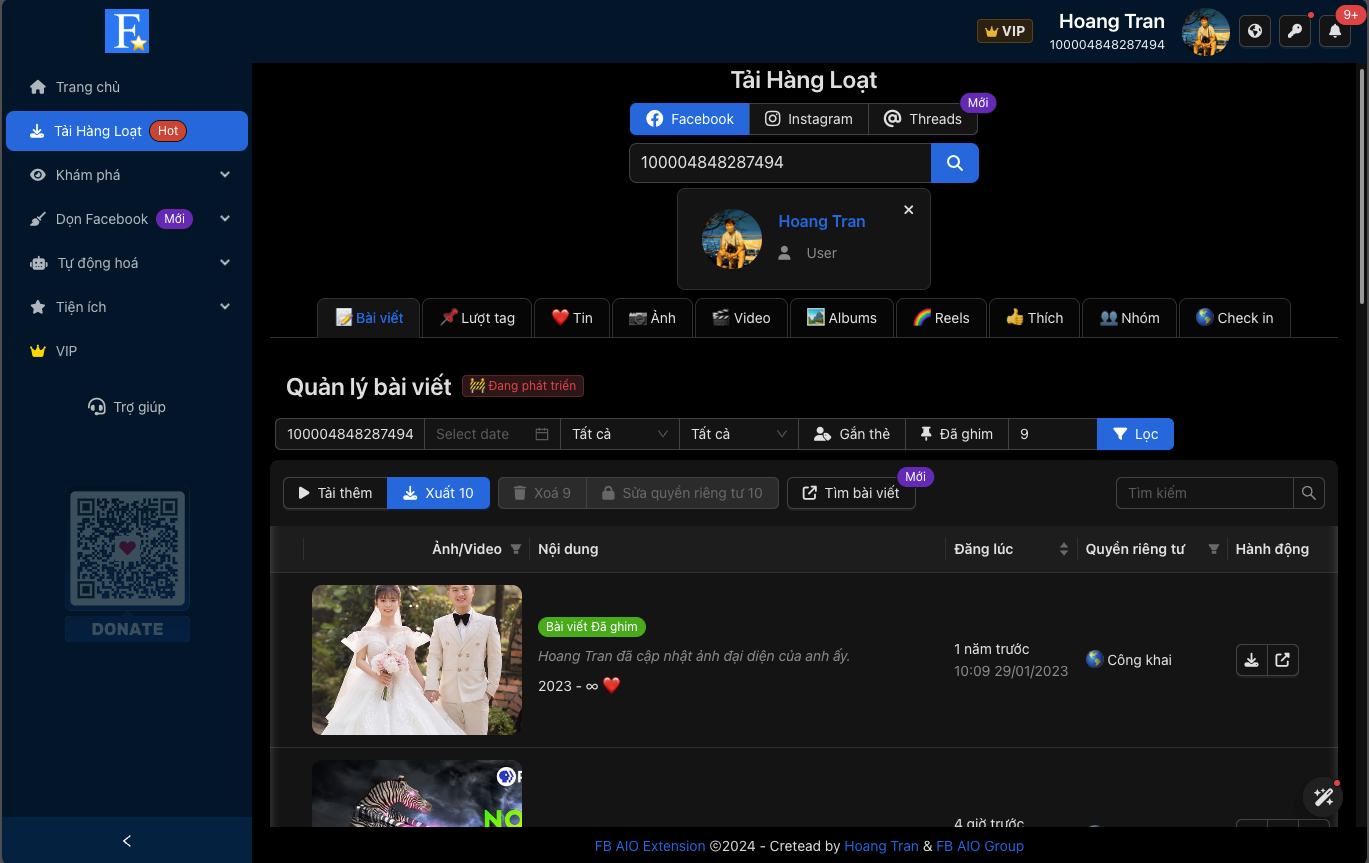This screenshot has height=863, width=1369.
Task: Open the notifications bell icon
Action: point(1334,31)
